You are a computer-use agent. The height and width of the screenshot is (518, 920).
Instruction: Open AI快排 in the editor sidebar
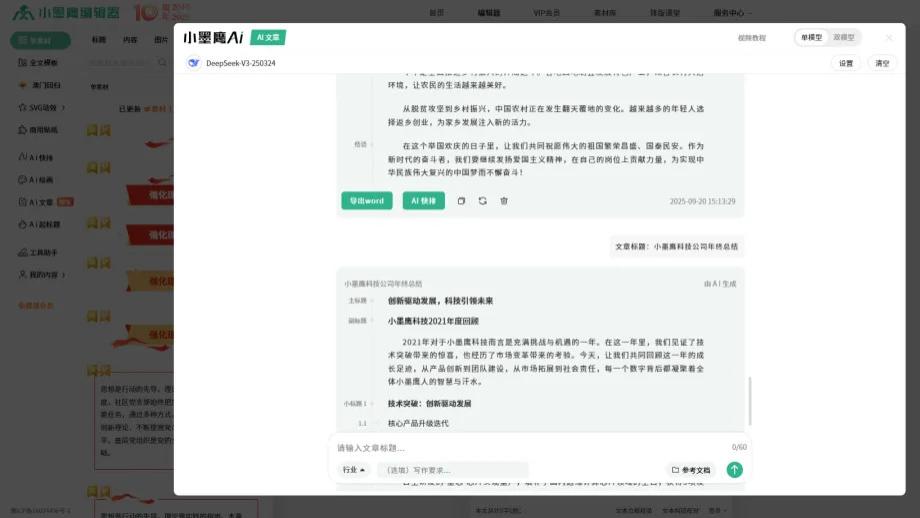tap(36, 157)
